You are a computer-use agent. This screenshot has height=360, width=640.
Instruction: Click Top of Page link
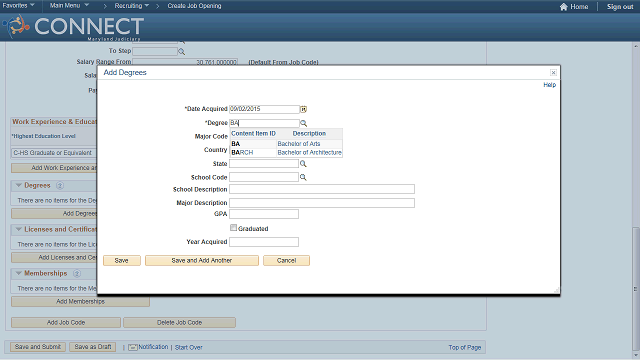click(464, 347)
